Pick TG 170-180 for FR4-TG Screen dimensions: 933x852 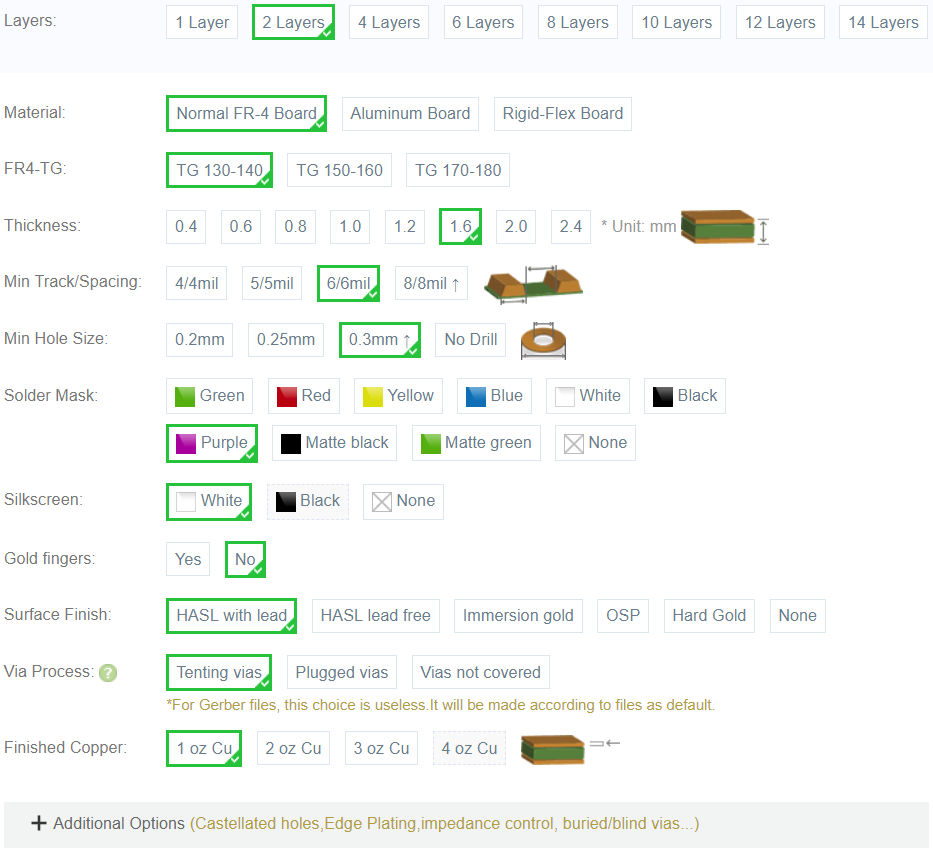pos(458,170)
